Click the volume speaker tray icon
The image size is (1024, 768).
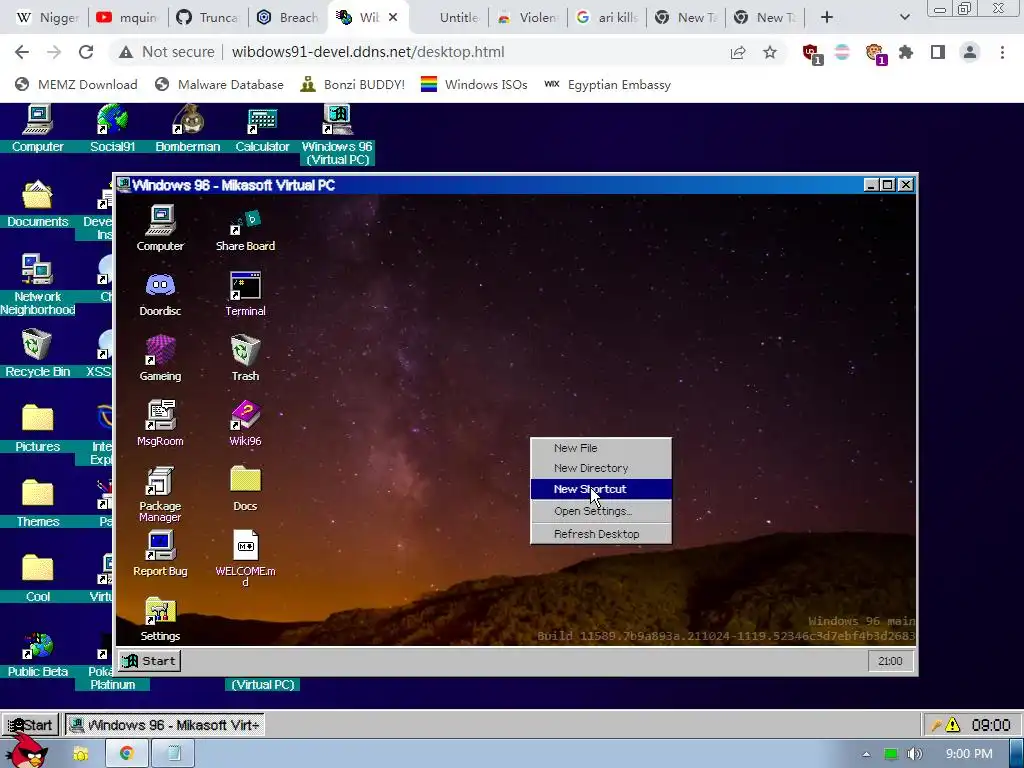(x=915, y=754)
